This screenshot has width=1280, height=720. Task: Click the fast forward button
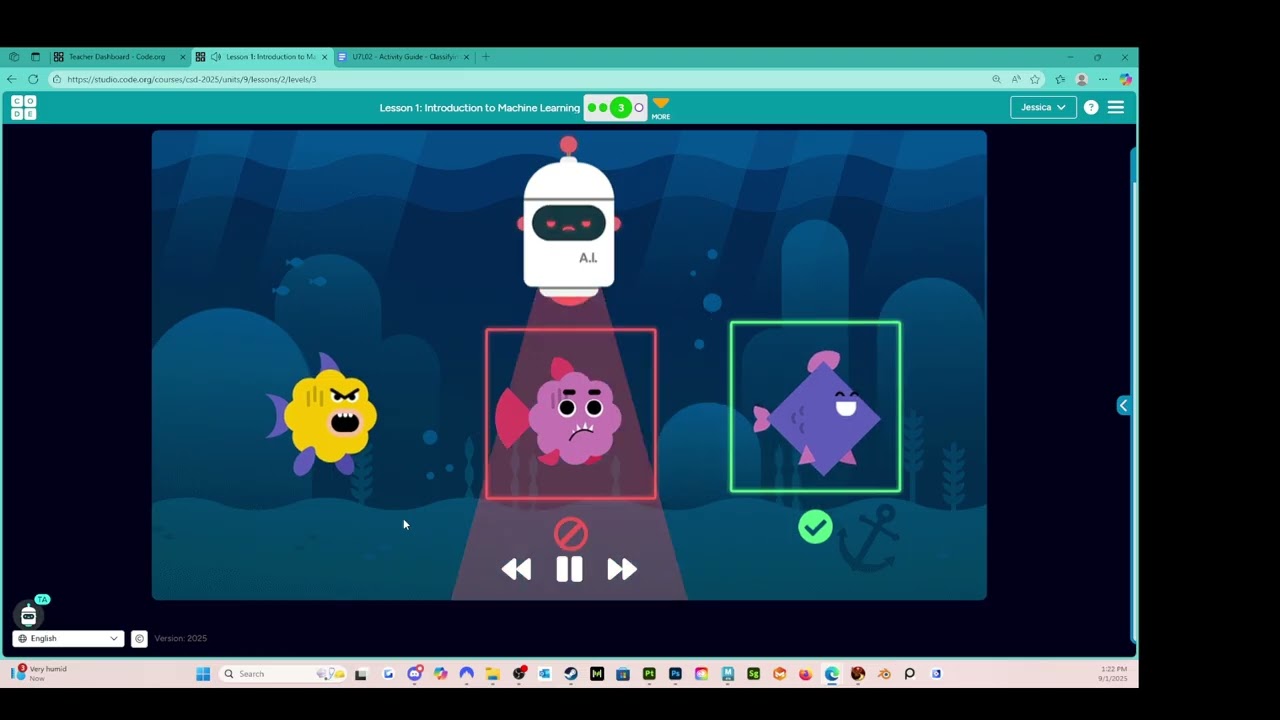click(x=622, y=569)
